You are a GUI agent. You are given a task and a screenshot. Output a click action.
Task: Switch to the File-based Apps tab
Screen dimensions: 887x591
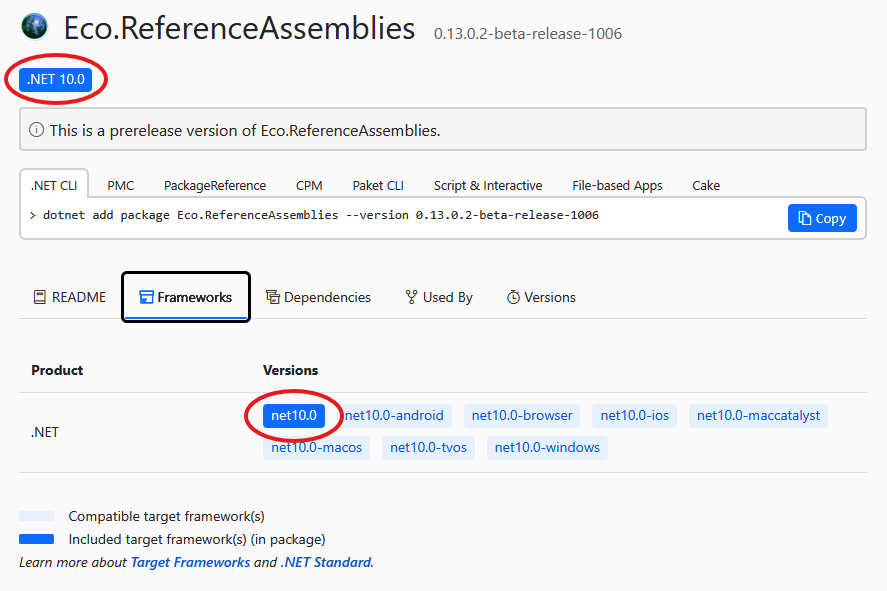point(617,186)
